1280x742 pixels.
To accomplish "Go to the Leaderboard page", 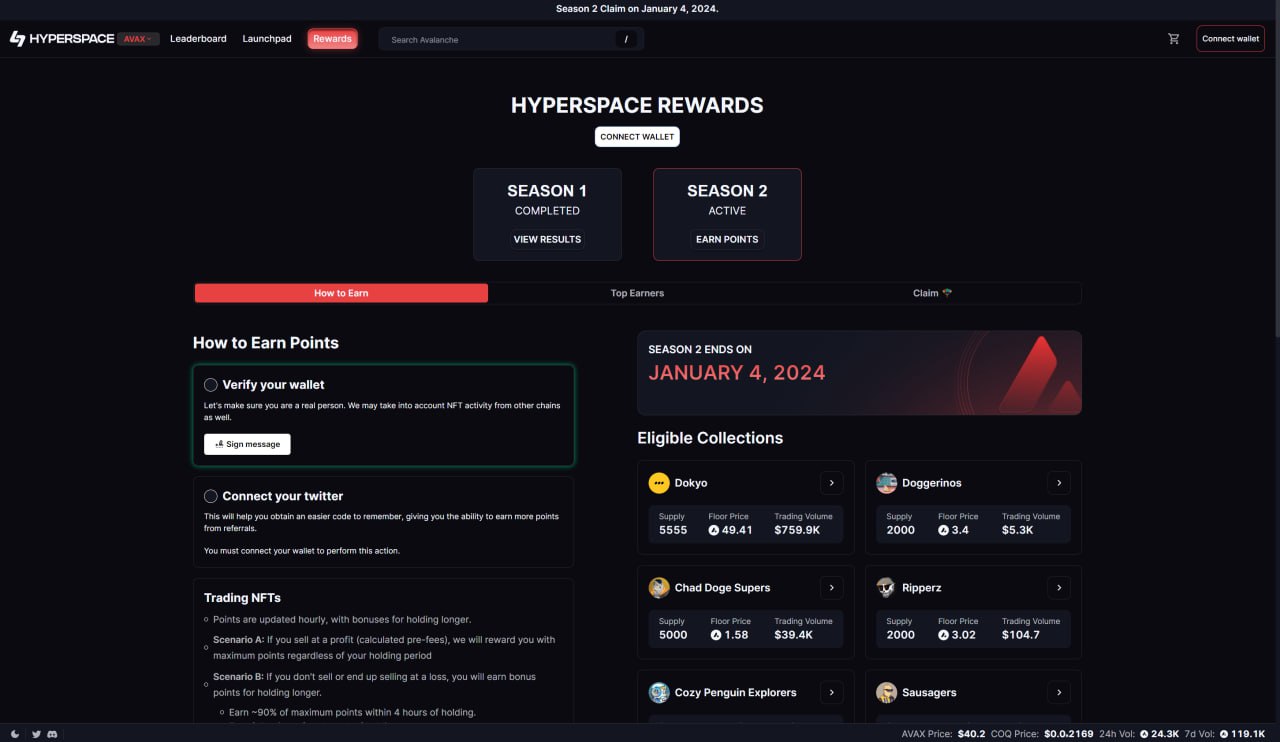I will point(198,39).
